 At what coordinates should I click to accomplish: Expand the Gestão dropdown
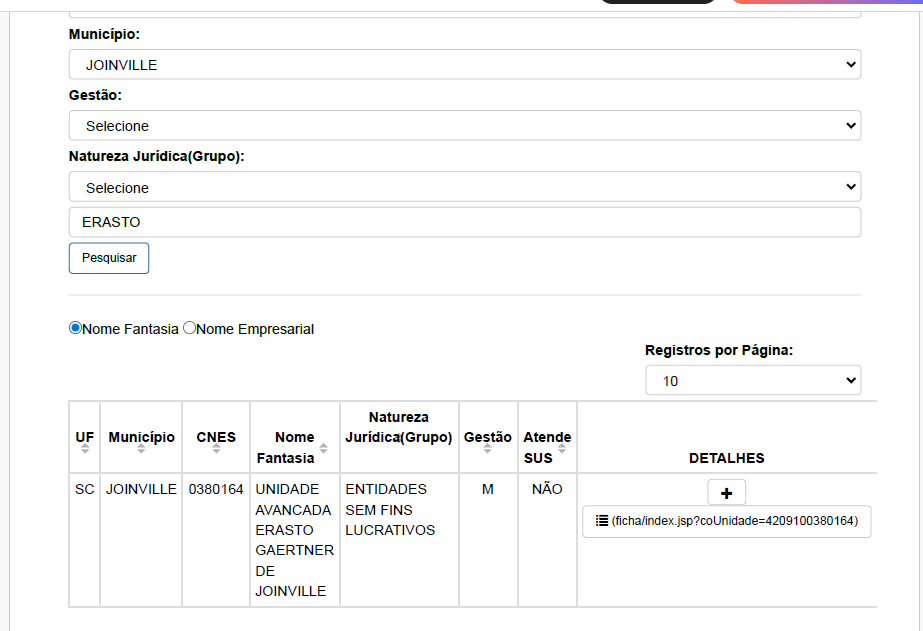(464, 126)
